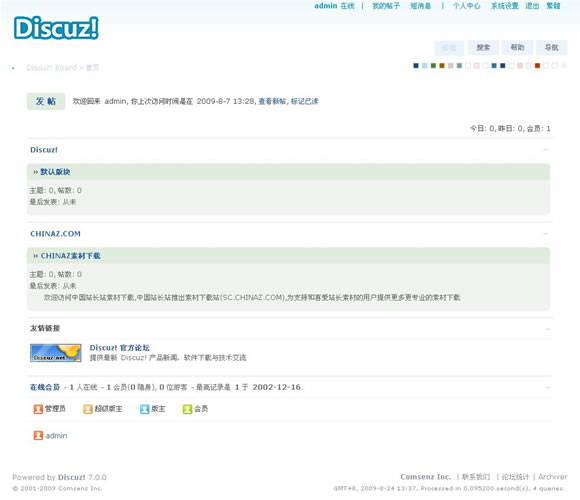
Task: Open 短消息 in the top bar
Action: click(421, 6)
